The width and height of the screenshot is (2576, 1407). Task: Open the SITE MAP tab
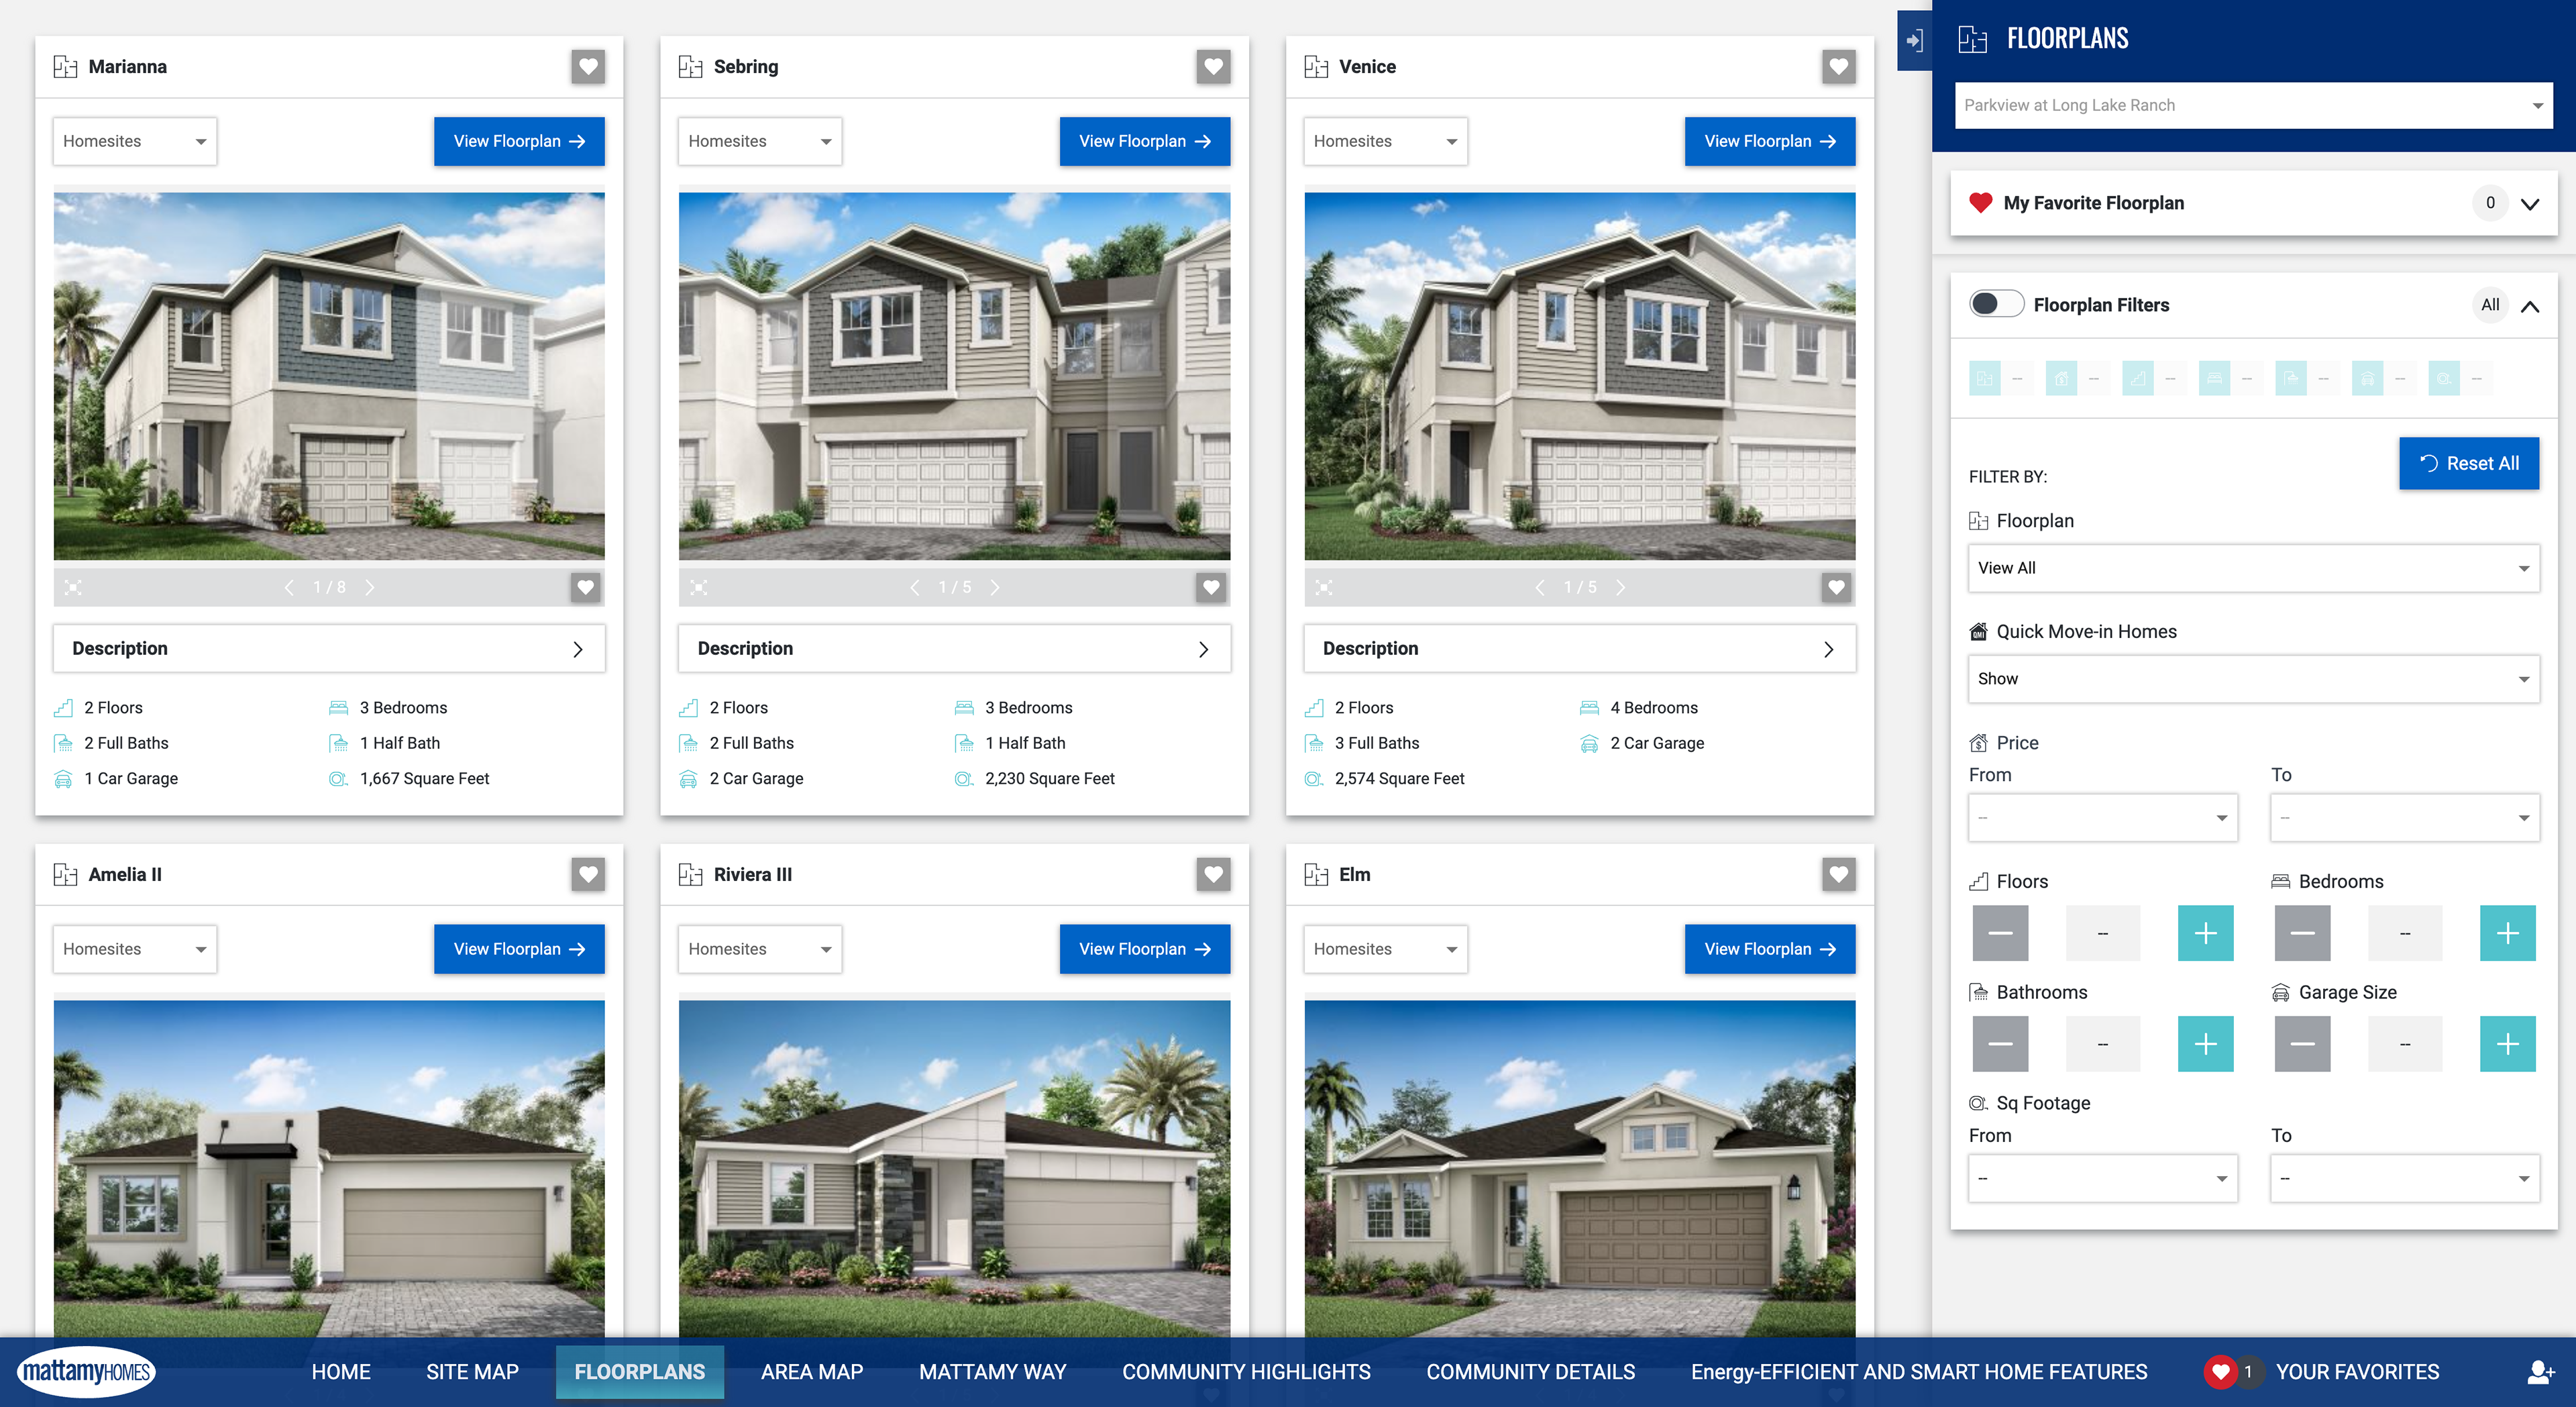(472, 1372)
